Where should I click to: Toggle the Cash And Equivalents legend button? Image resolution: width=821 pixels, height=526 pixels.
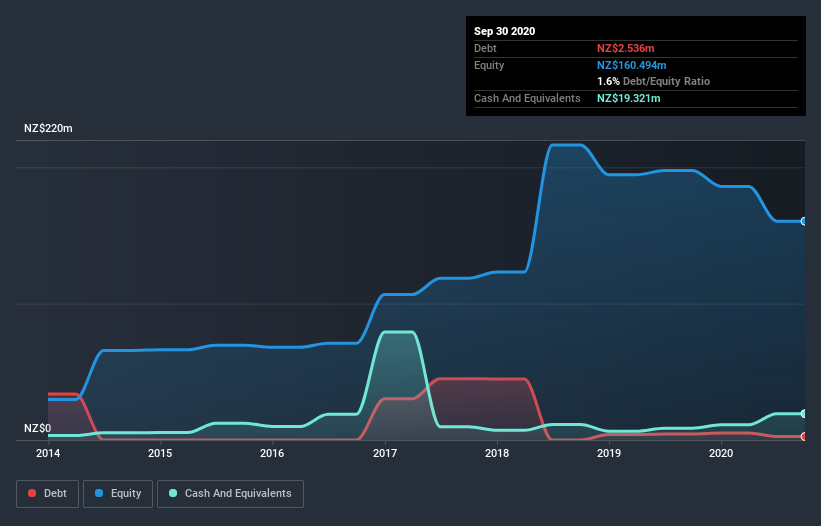pos(230,494)
